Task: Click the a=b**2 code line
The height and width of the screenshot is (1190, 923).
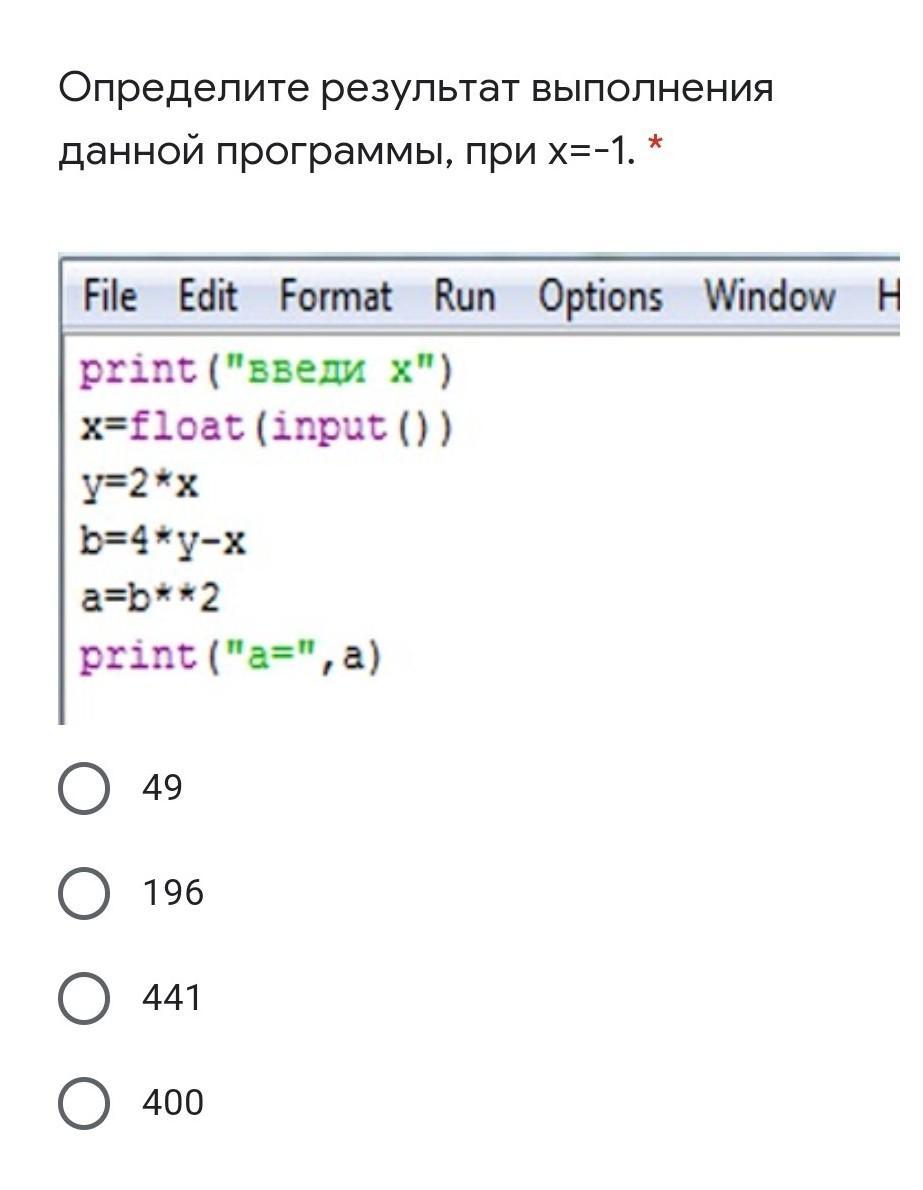Action: pyautogui.click(x=150, y=599)
